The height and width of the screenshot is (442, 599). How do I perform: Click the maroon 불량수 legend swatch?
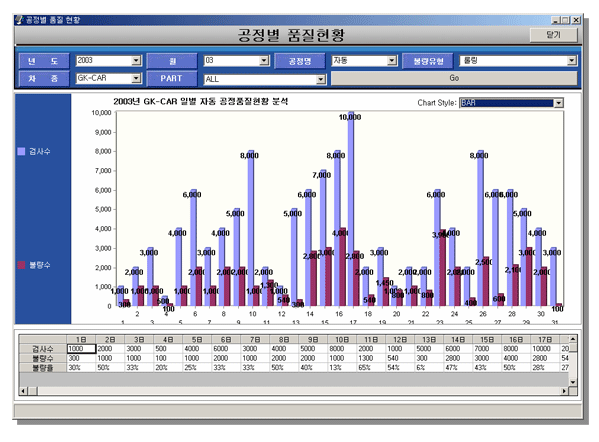pyautogui.click(x=21, y=265)
